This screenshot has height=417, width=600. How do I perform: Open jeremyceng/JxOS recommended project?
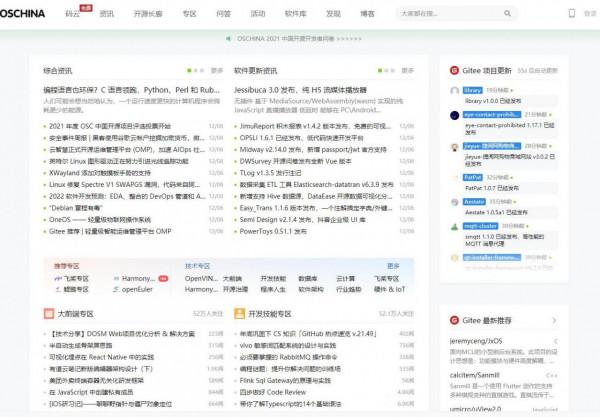click(x=476, y=341)
